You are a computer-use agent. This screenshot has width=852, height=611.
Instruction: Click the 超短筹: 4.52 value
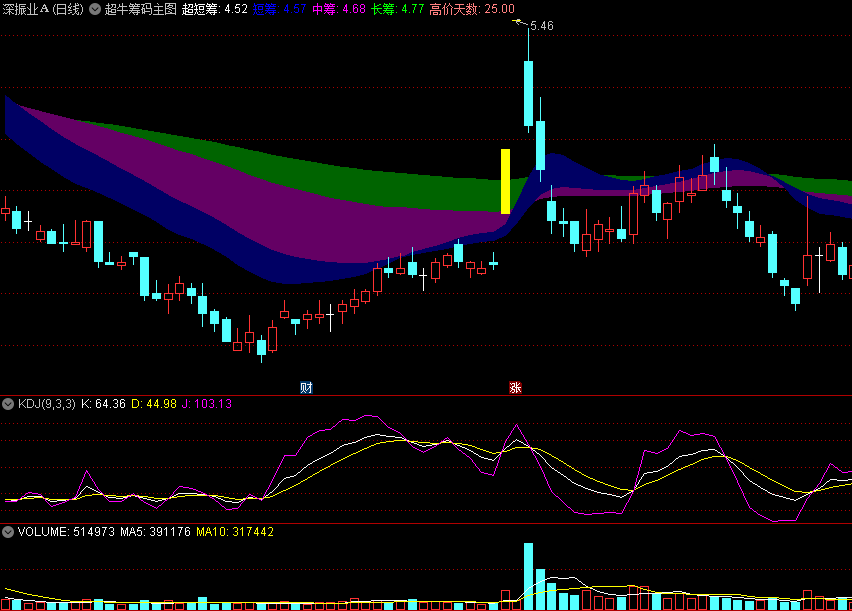tap(215, 9)
